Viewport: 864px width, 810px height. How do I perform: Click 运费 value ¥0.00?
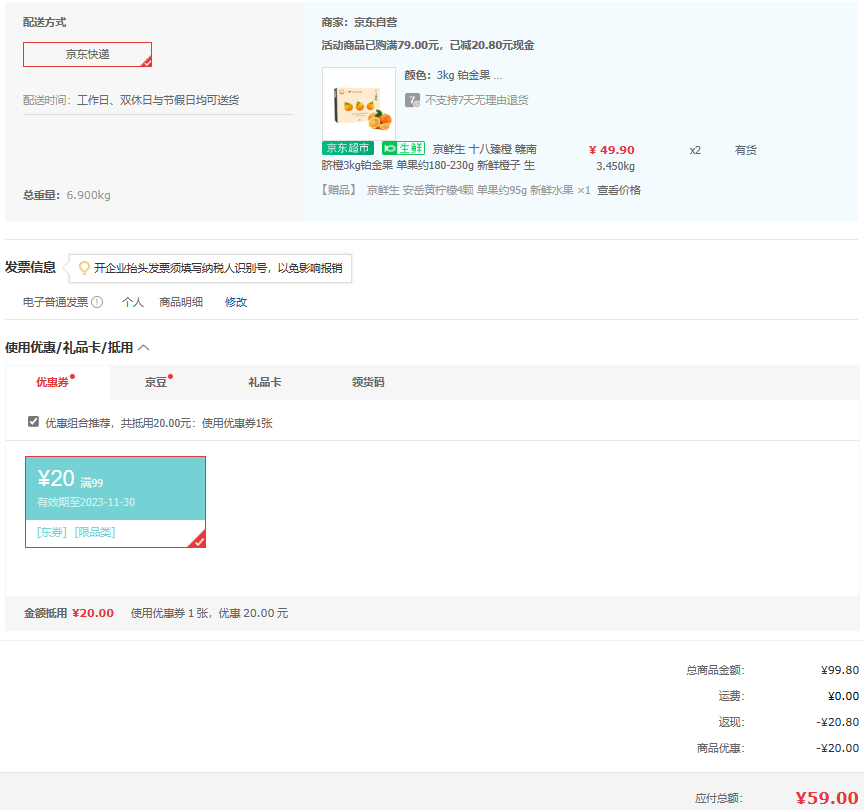tap(843, 696)
